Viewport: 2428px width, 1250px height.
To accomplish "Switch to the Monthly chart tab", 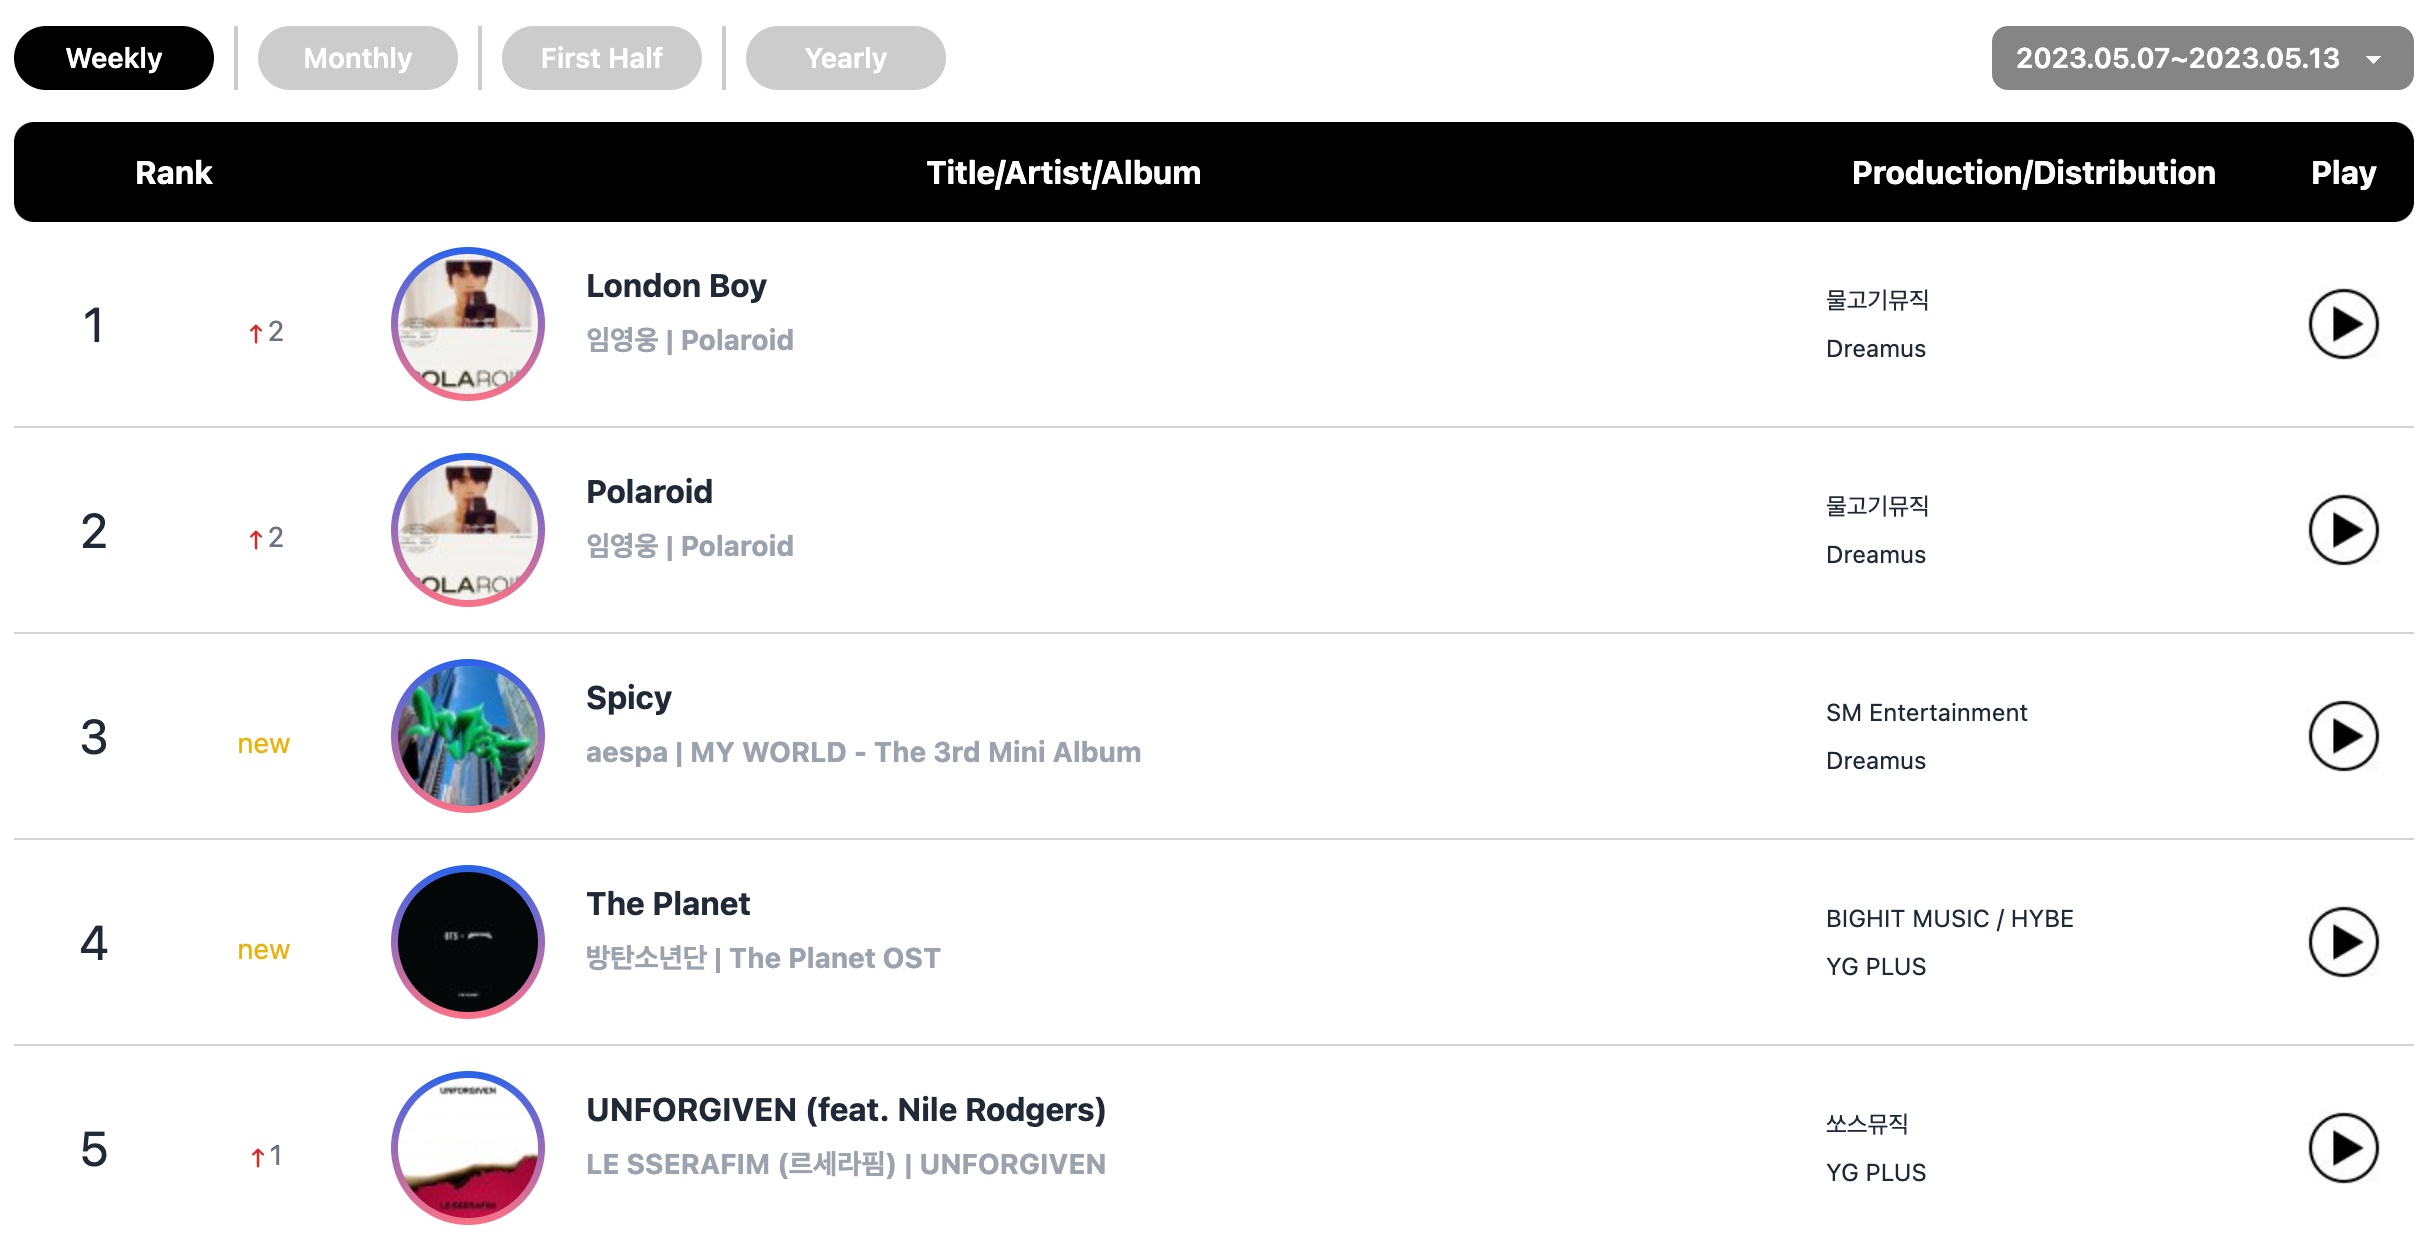I will pos(358,58).
